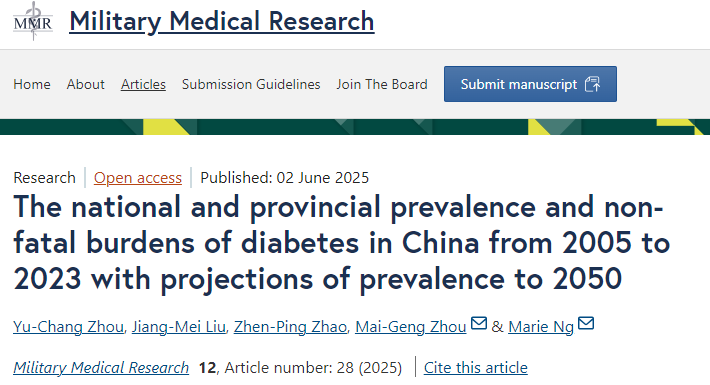Viewport: 710px width, 385px height.
Task: Open author Yu-Chang Zhou's profile
Action: pyautogui.click(x=68, y=327)
